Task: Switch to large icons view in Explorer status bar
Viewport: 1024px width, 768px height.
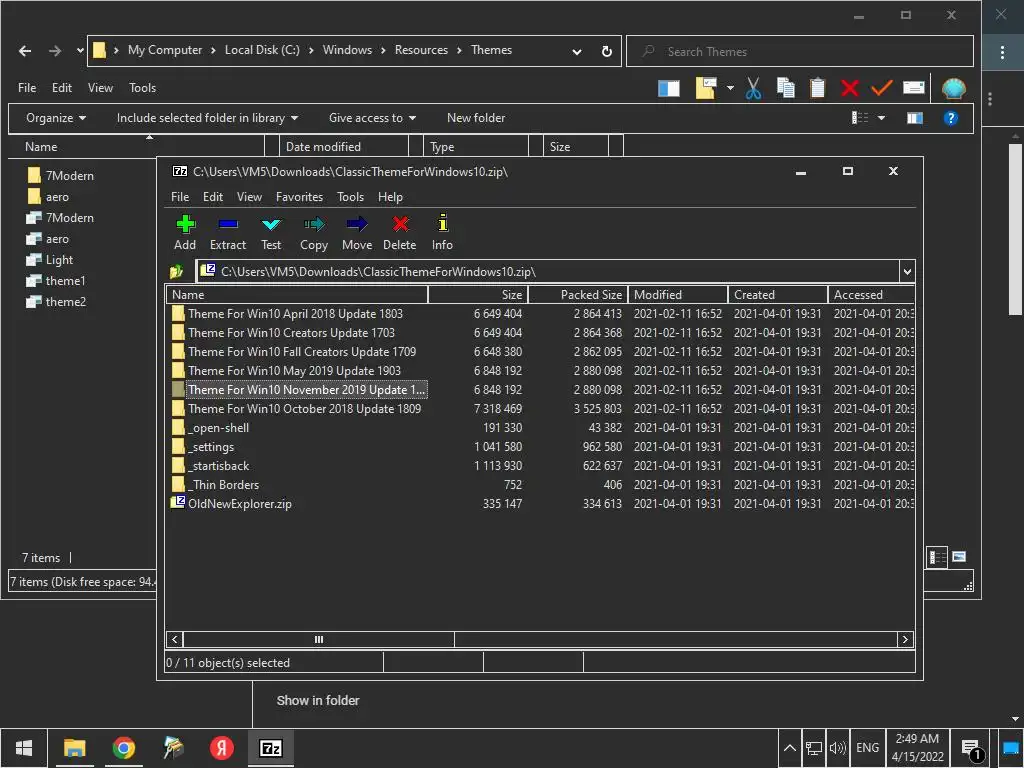Action: coord(959,557)
